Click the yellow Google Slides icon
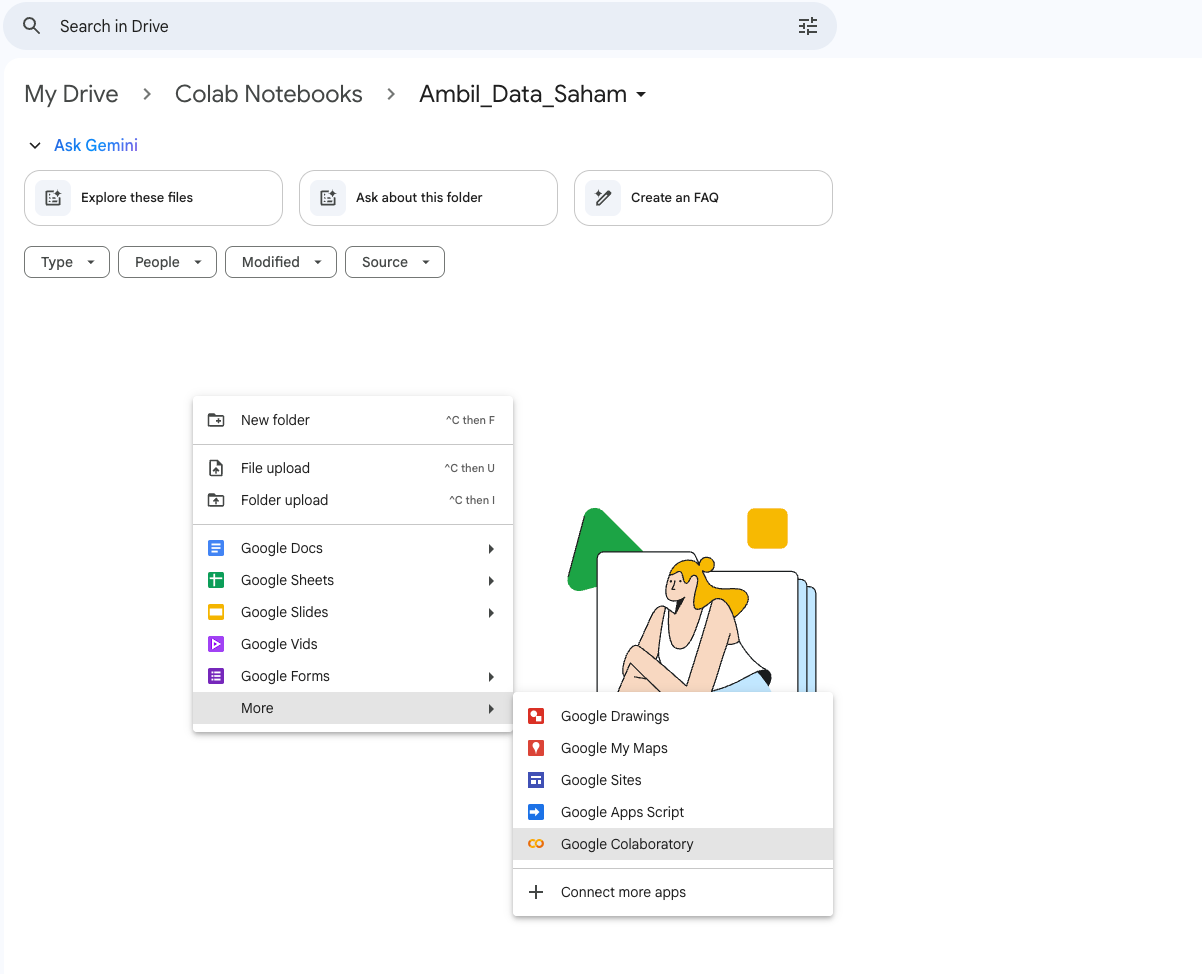This screenshot has height=974, width=1202. click(x=216, y=612)
